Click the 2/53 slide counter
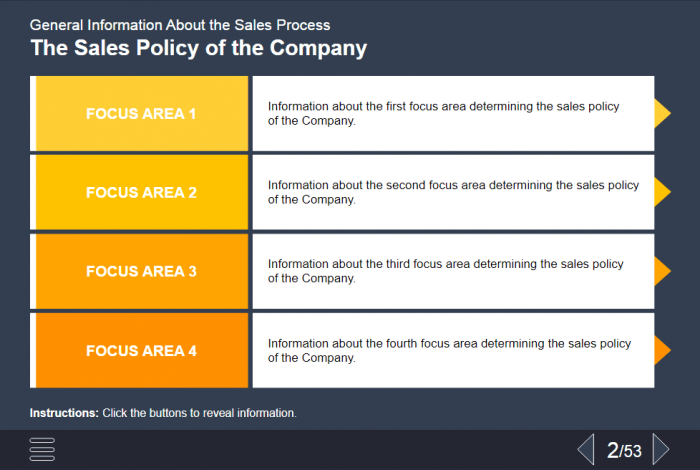This screenshot has height=470, width=700. pyautogui.click(x=624, y=451)
